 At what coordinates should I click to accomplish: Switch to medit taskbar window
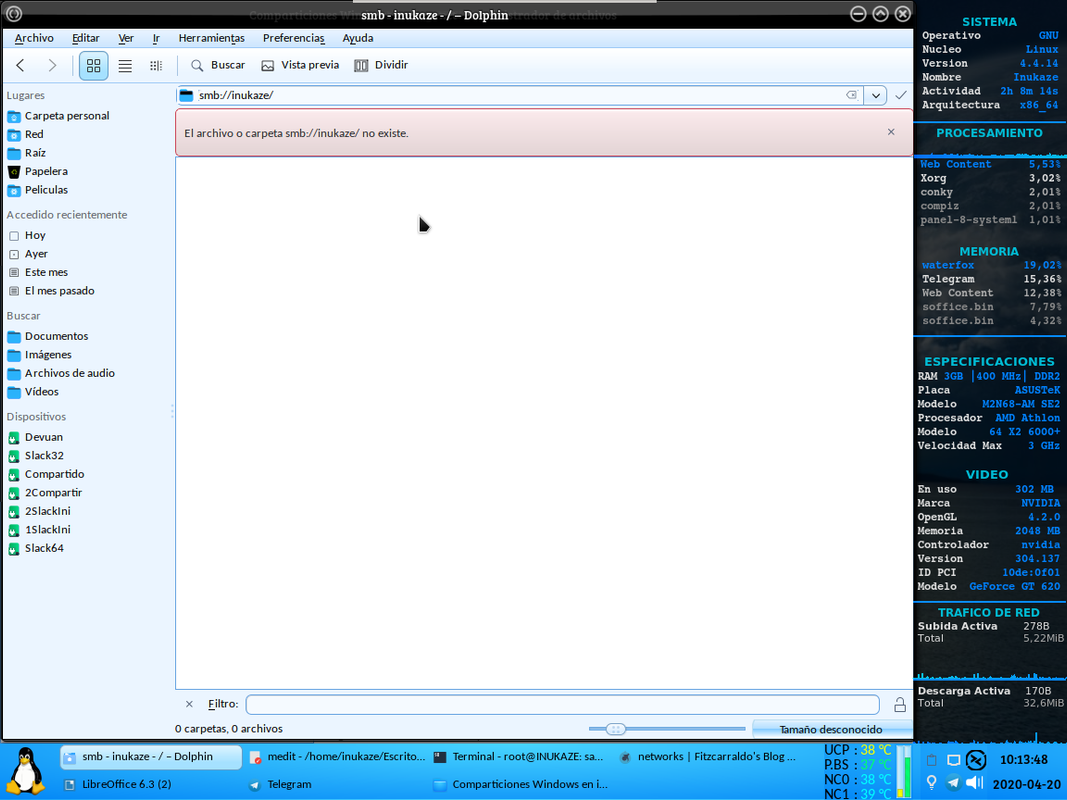tap(336, 756)
